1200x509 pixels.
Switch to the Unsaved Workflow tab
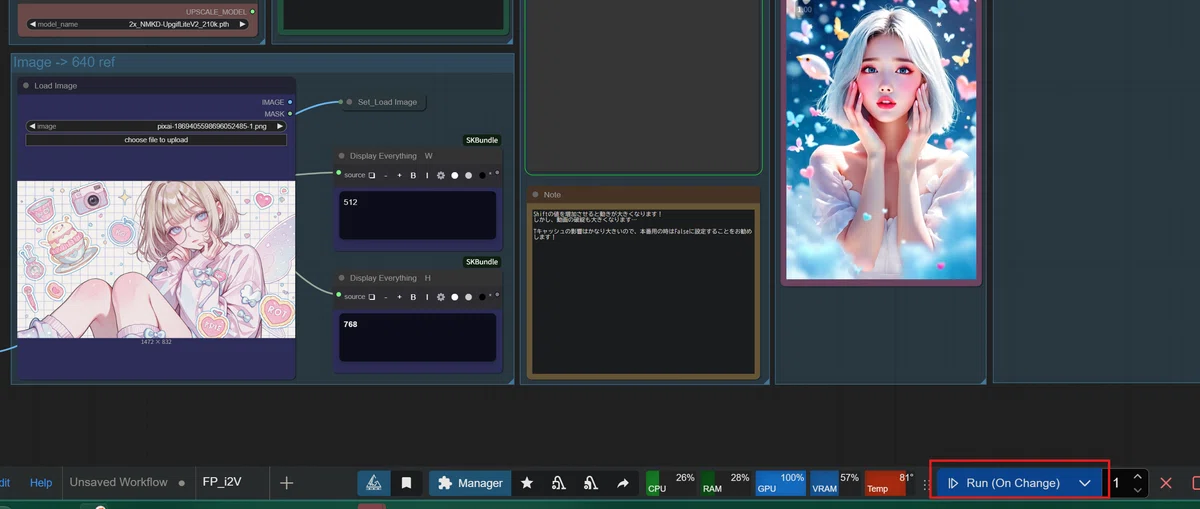click(118, 483)
